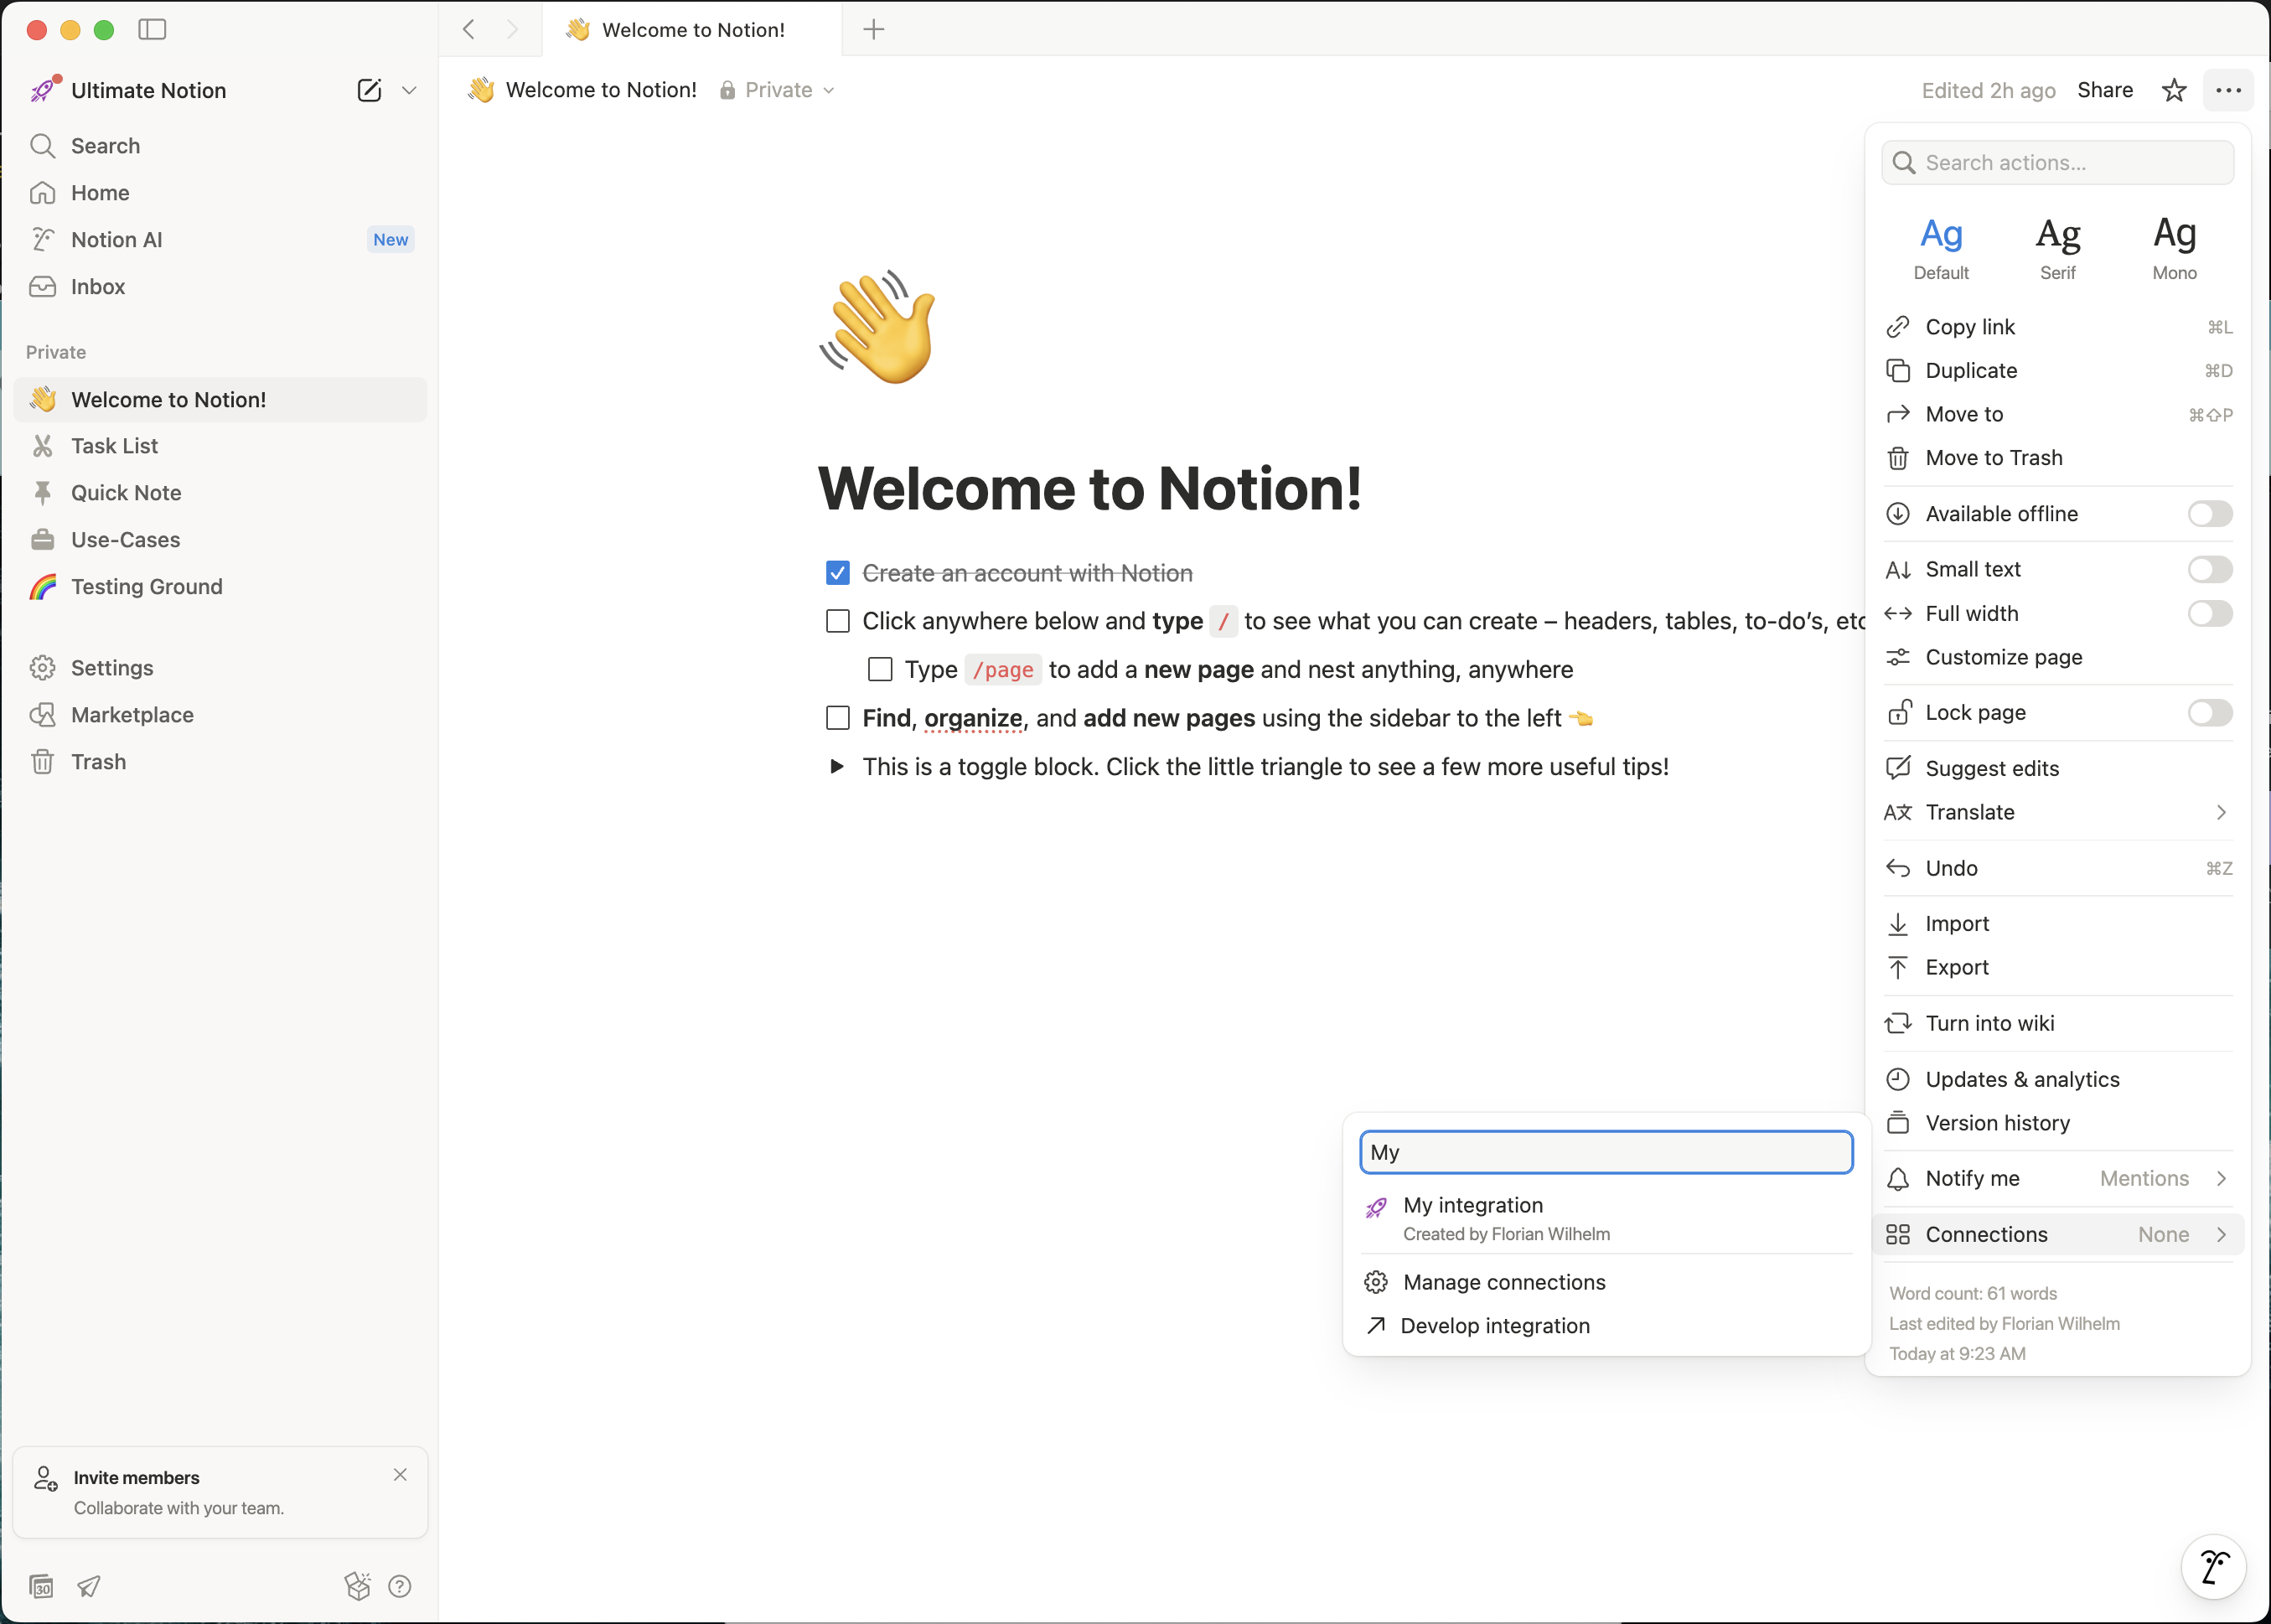The image size is (2271, 1624).
Task: Go back with the left arrow
Action: point(469,30)
